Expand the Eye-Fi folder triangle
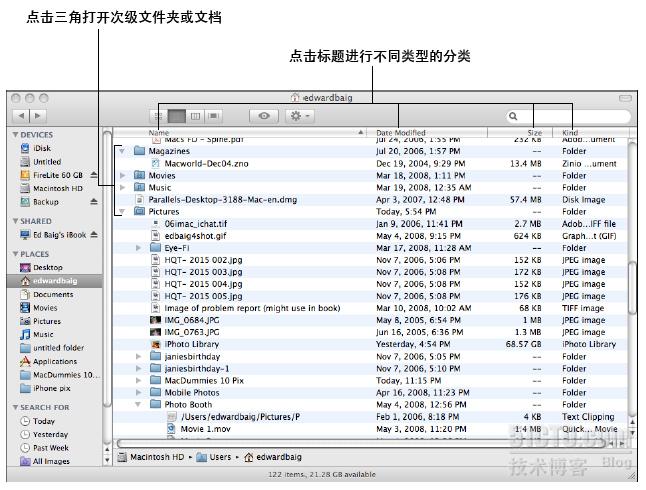This screenshot has height=490, width=646. (139, 248)
